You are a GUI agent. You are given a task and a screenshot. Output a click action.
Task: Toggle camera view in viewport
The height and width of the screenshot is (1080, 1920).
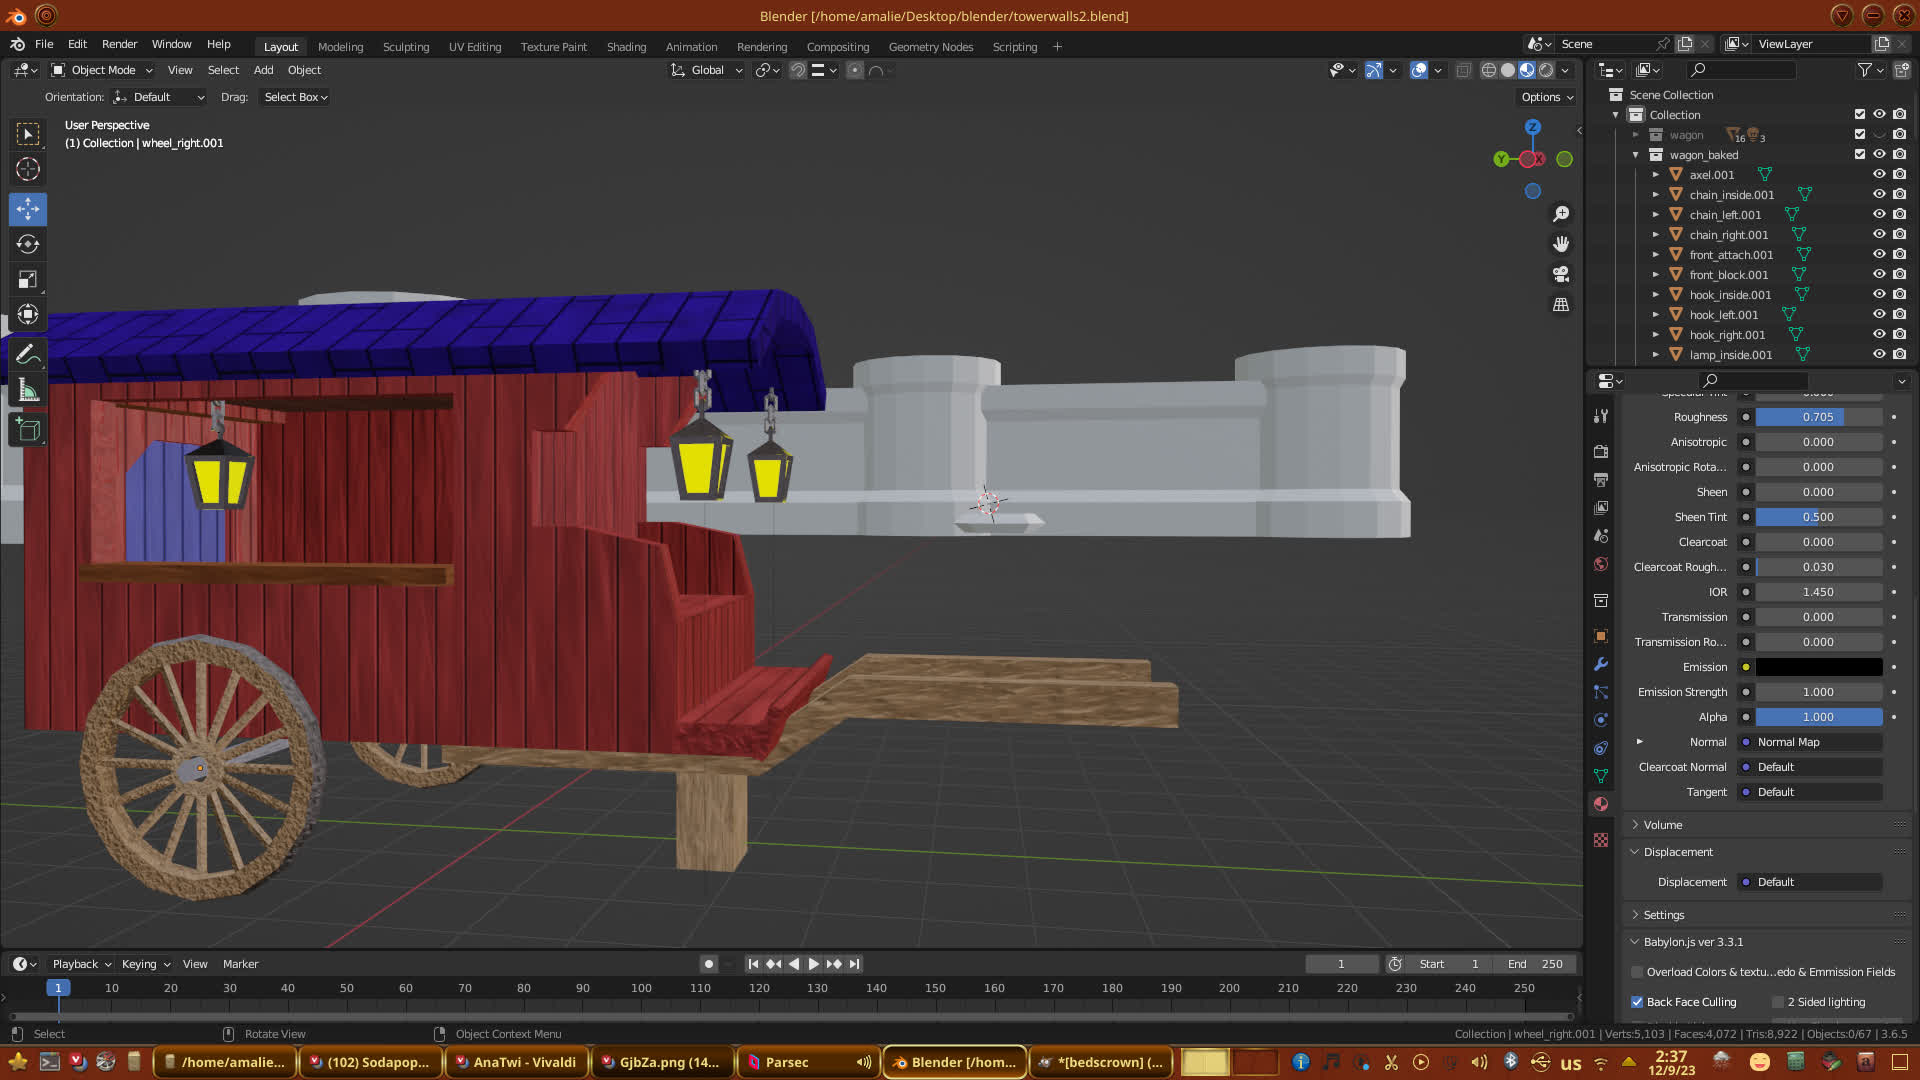[1561, 274]
